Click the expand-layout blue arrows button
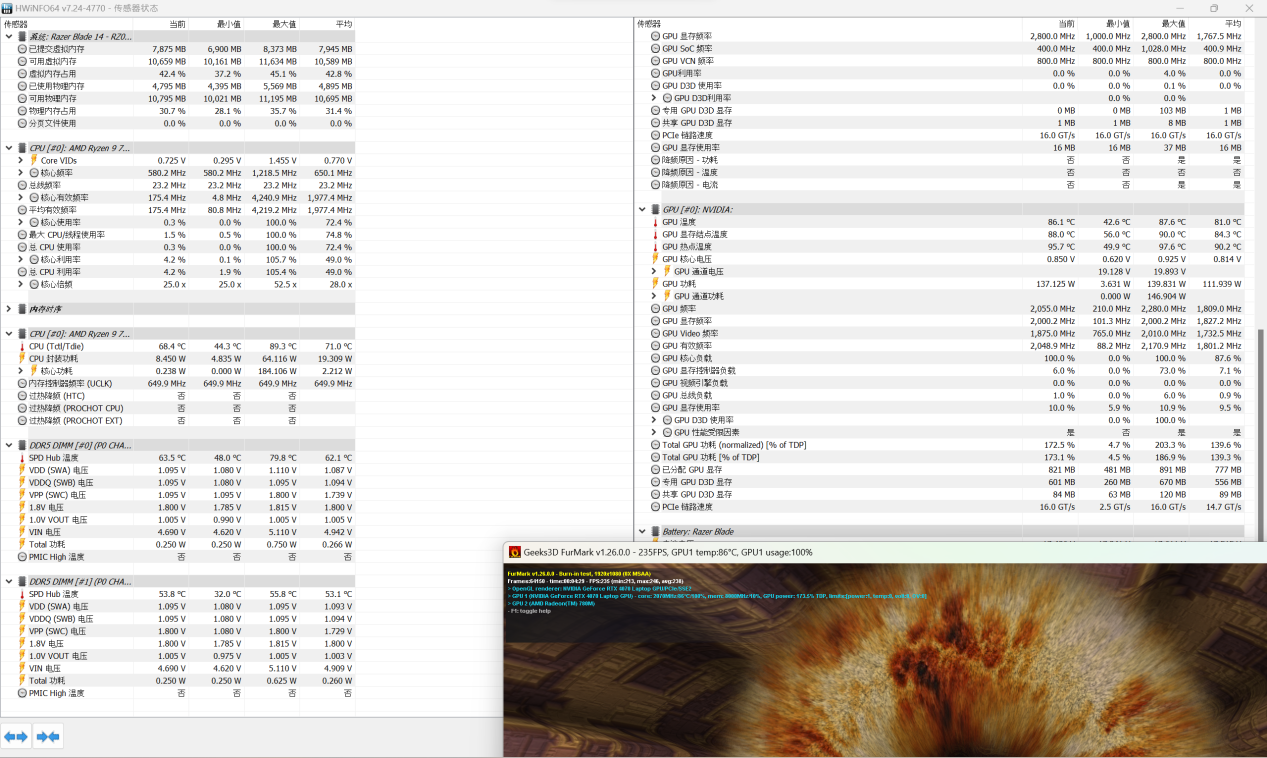1267x758 pixels. 16,737
